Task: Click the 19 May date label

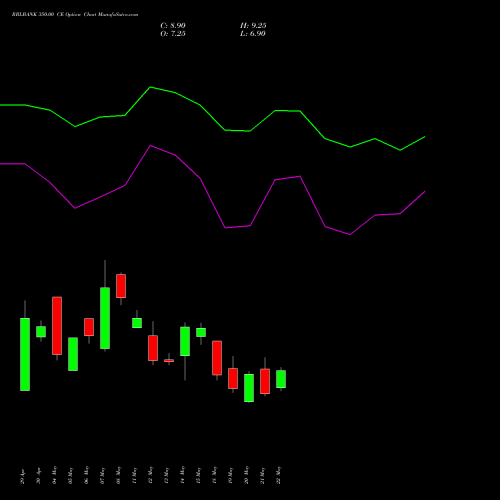Action: coord(230,475)
